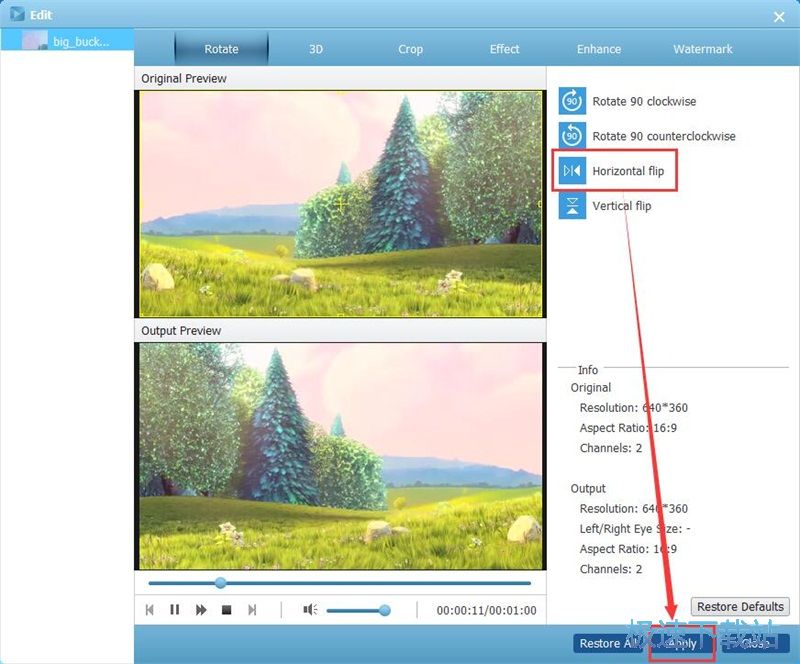The image size is (800, 664).
Task: Mute the preview audio
Action: (310, 609)
